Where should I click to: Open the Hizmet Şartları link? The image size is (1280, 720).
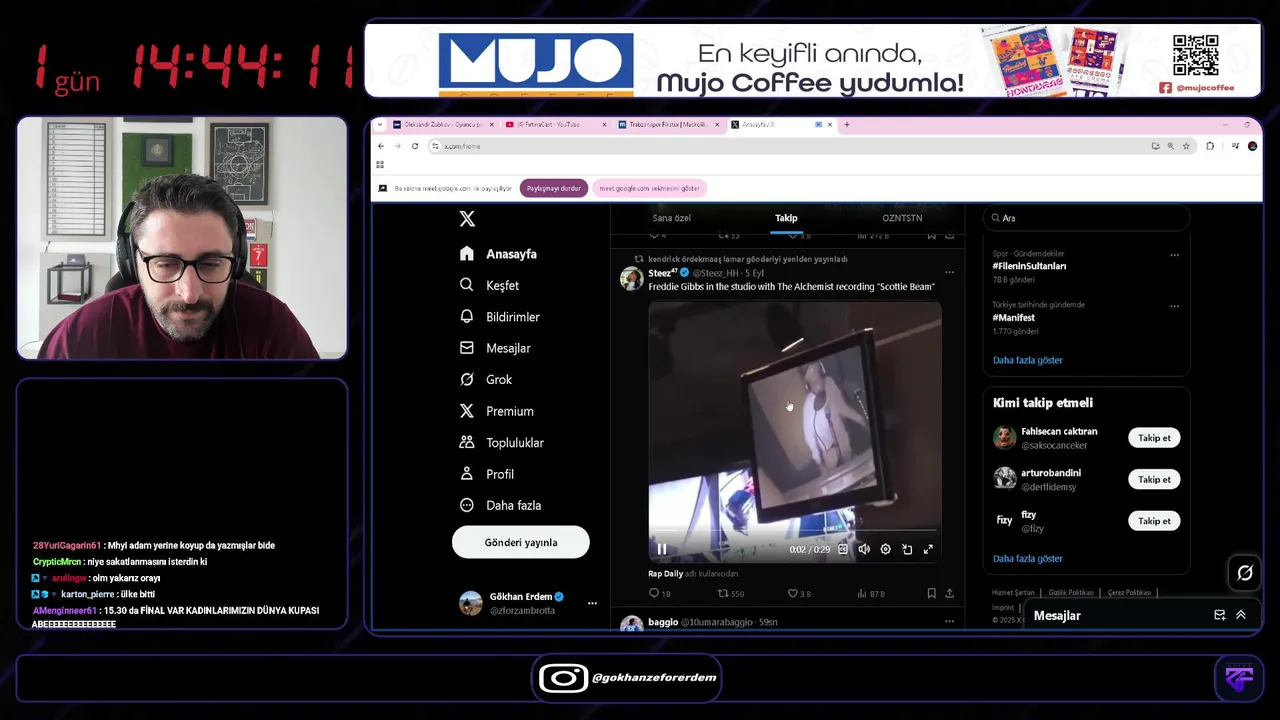click(1013, 593)
